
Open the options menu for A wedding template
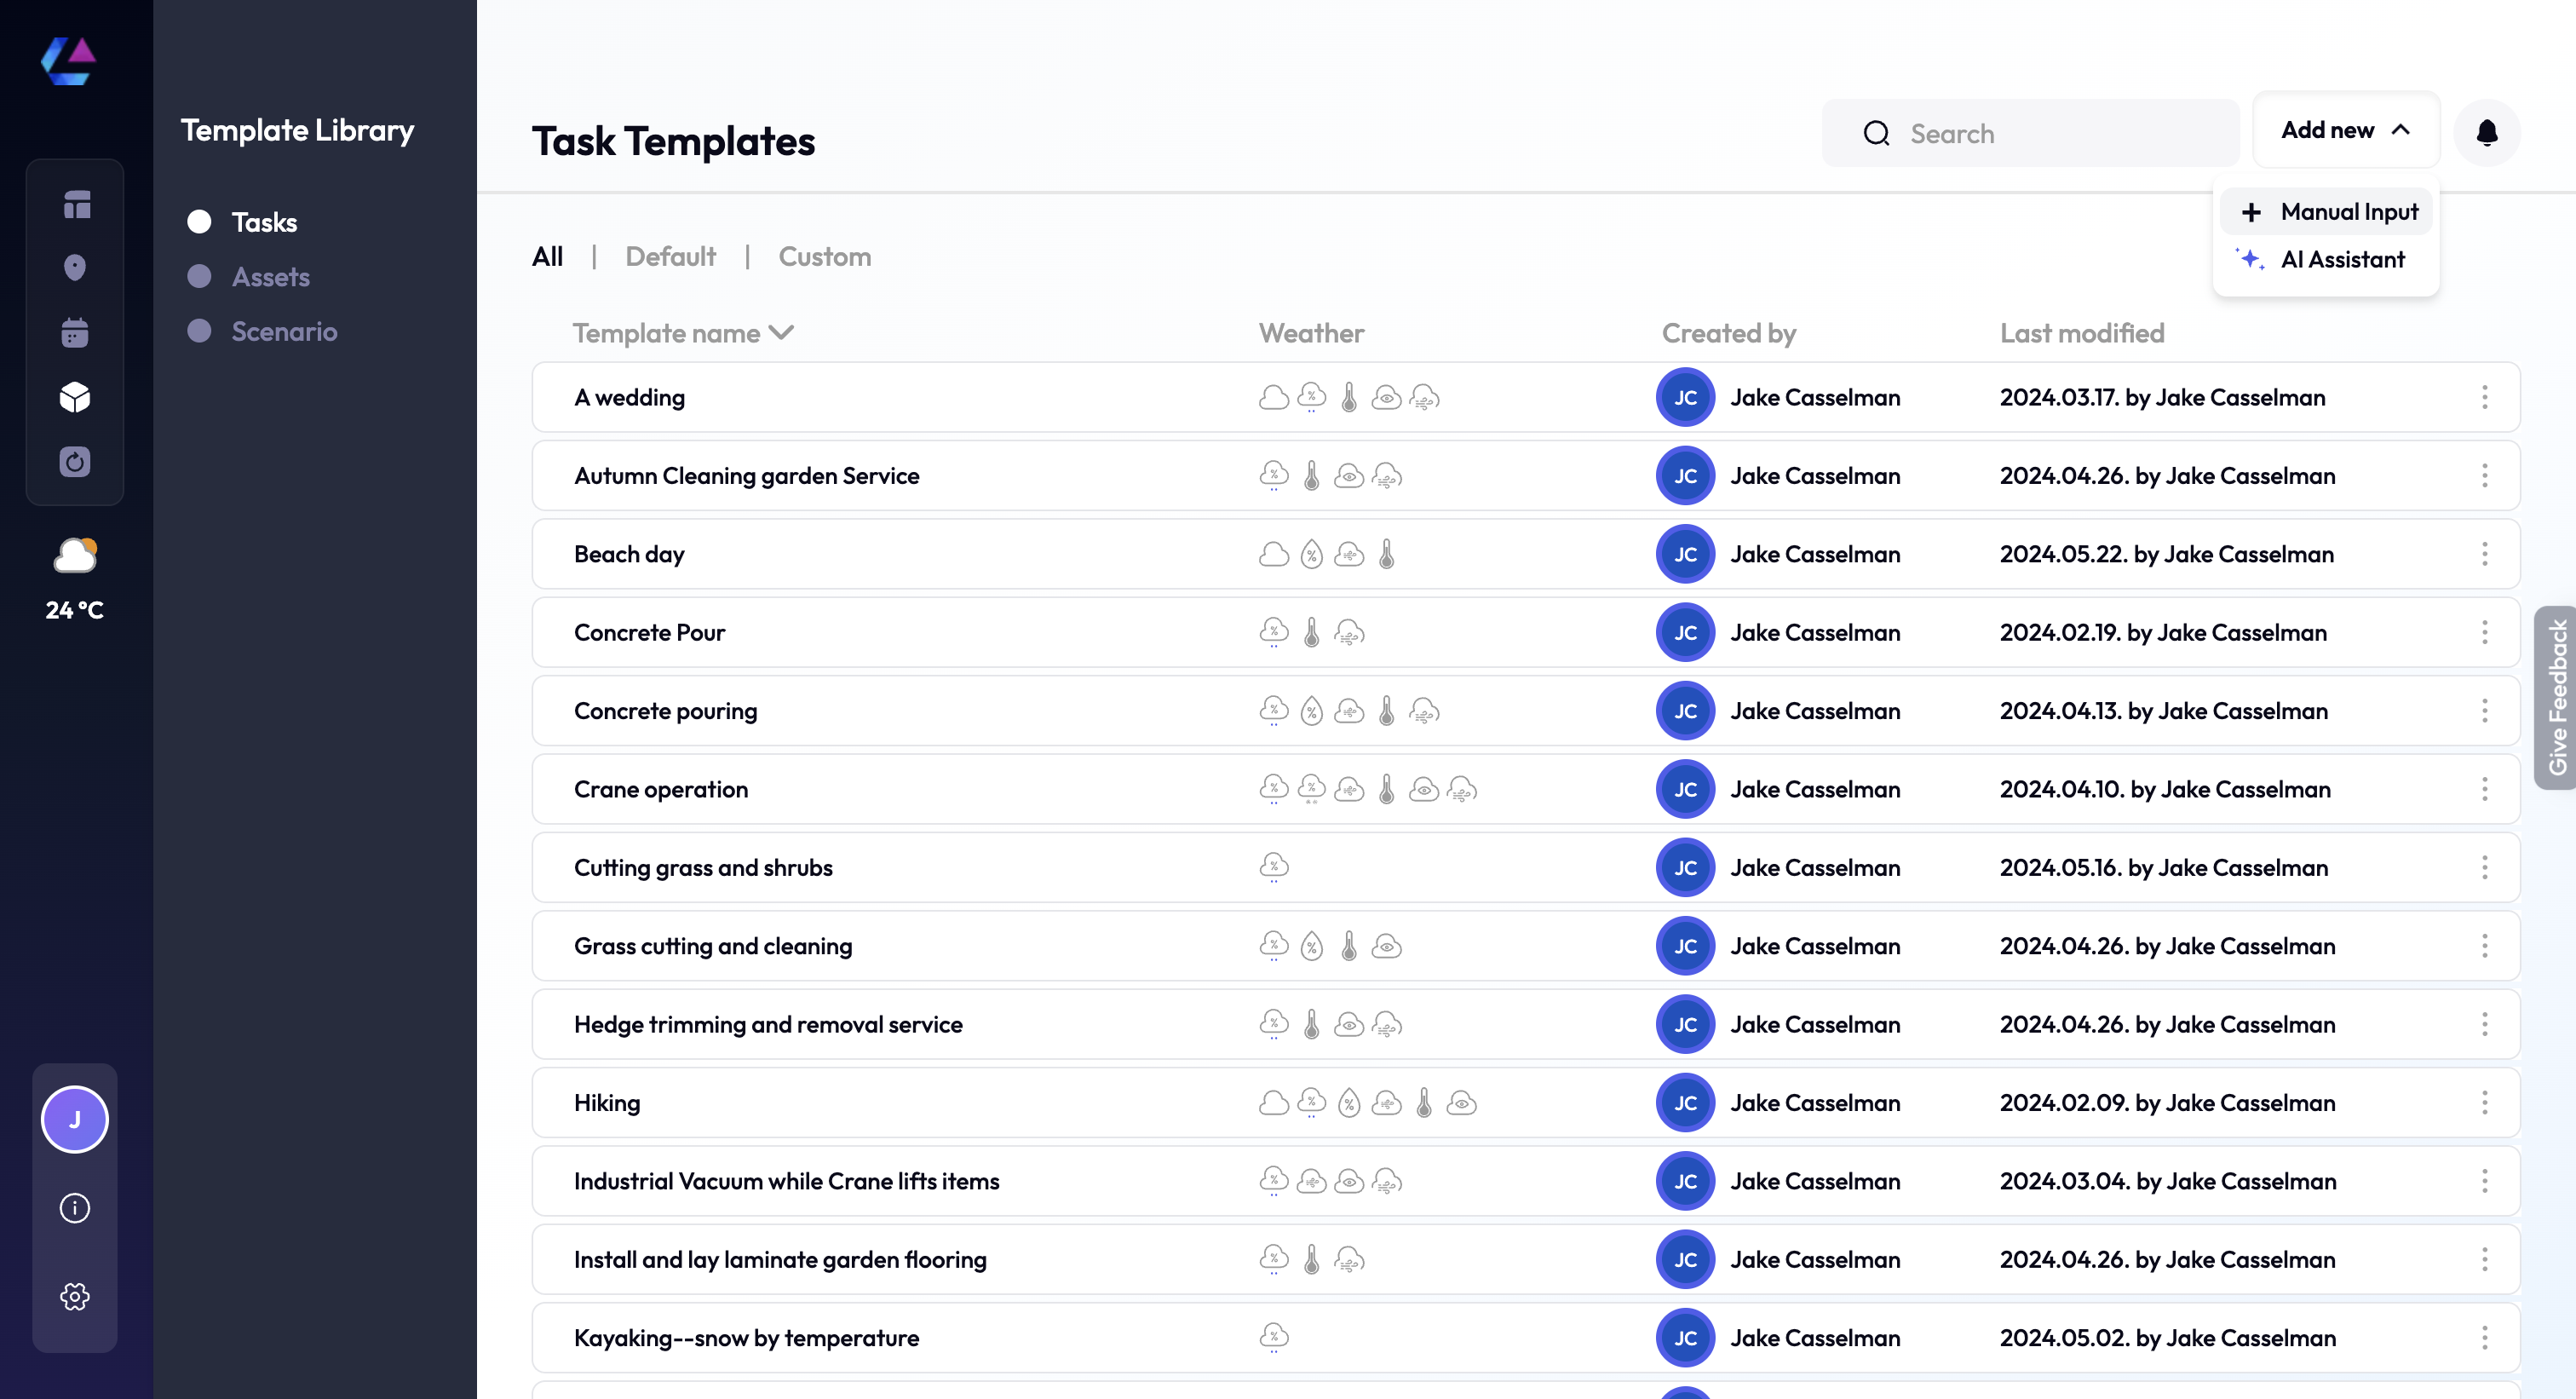[2484, 397]
